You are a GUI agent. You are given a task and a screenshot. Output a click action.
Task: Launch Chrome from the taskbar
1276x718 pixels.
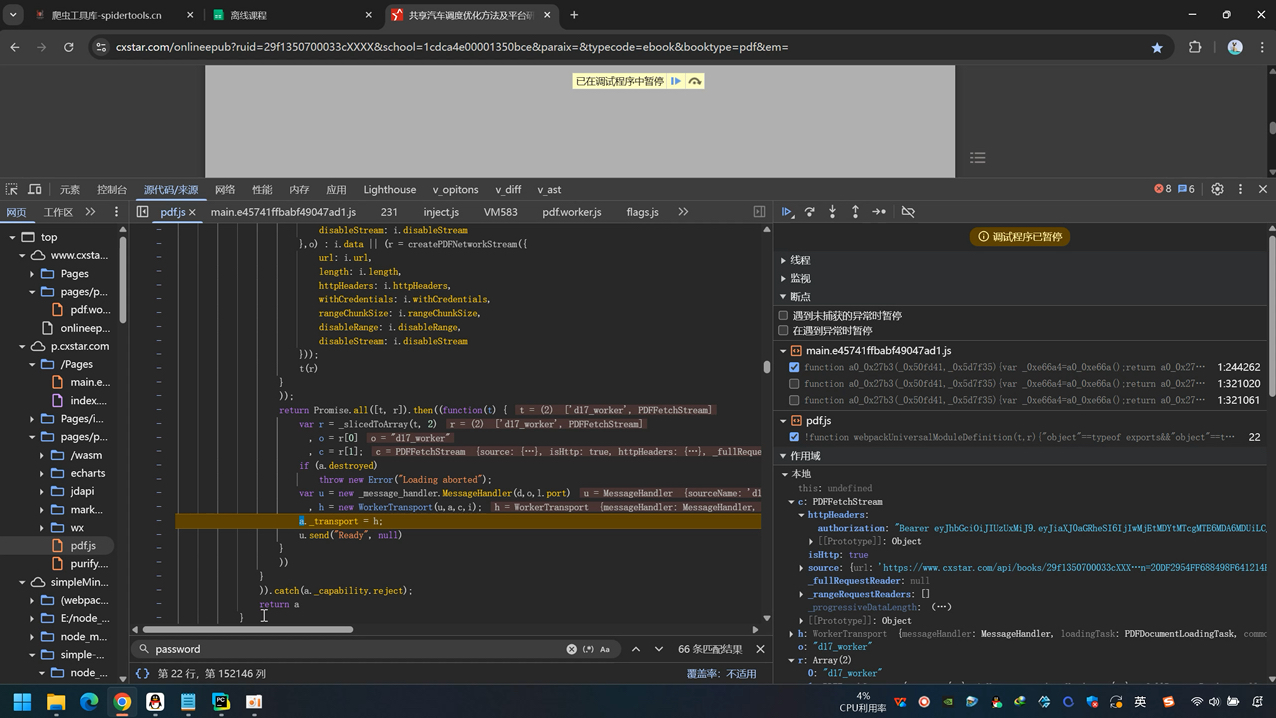[x=122, y=702]
